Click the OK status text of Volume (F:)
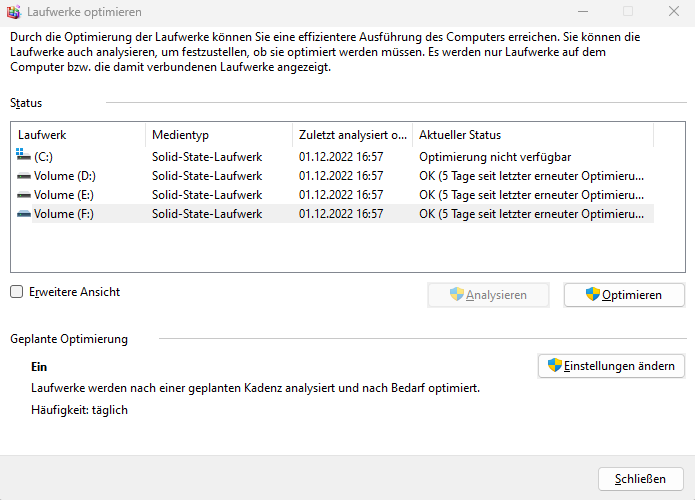 pyautogui.click(x=531, y=214)
